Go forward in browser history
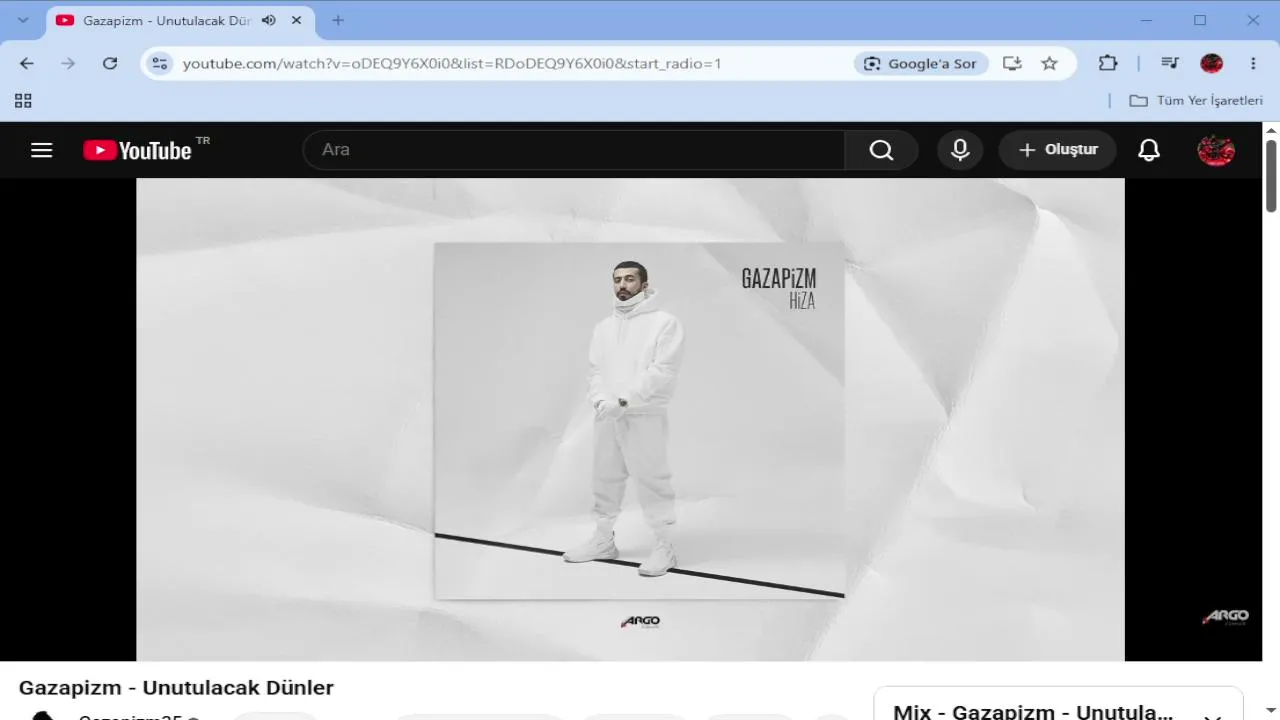 tap(68, 63)
